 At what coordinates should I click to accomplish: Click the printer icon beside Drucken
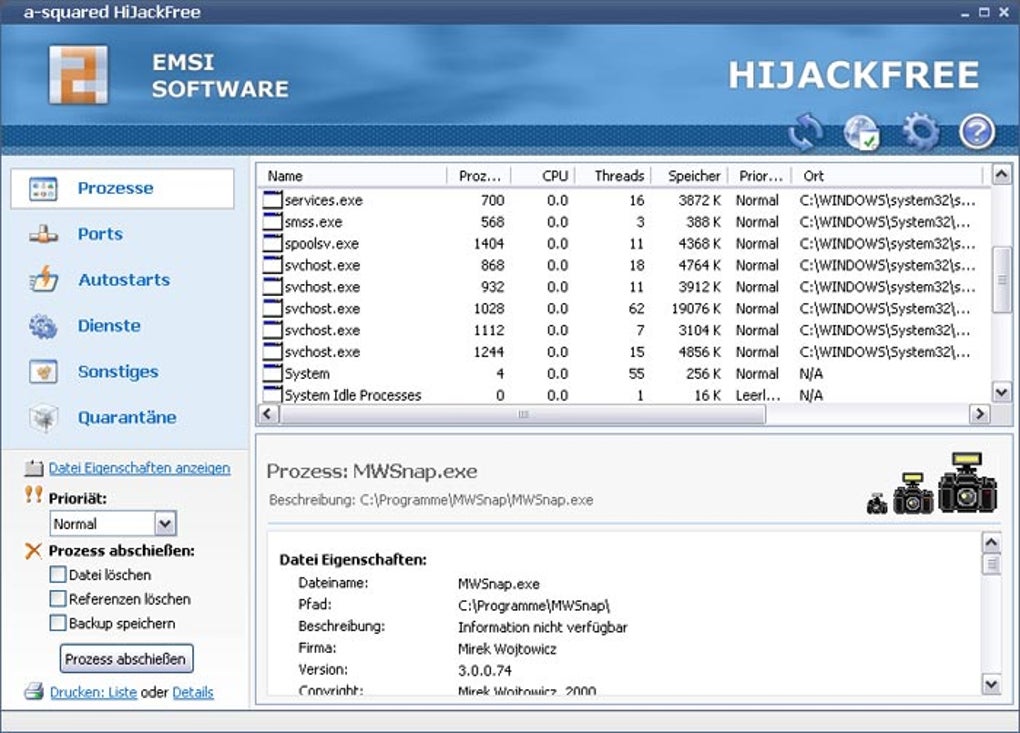pos(34,691)
